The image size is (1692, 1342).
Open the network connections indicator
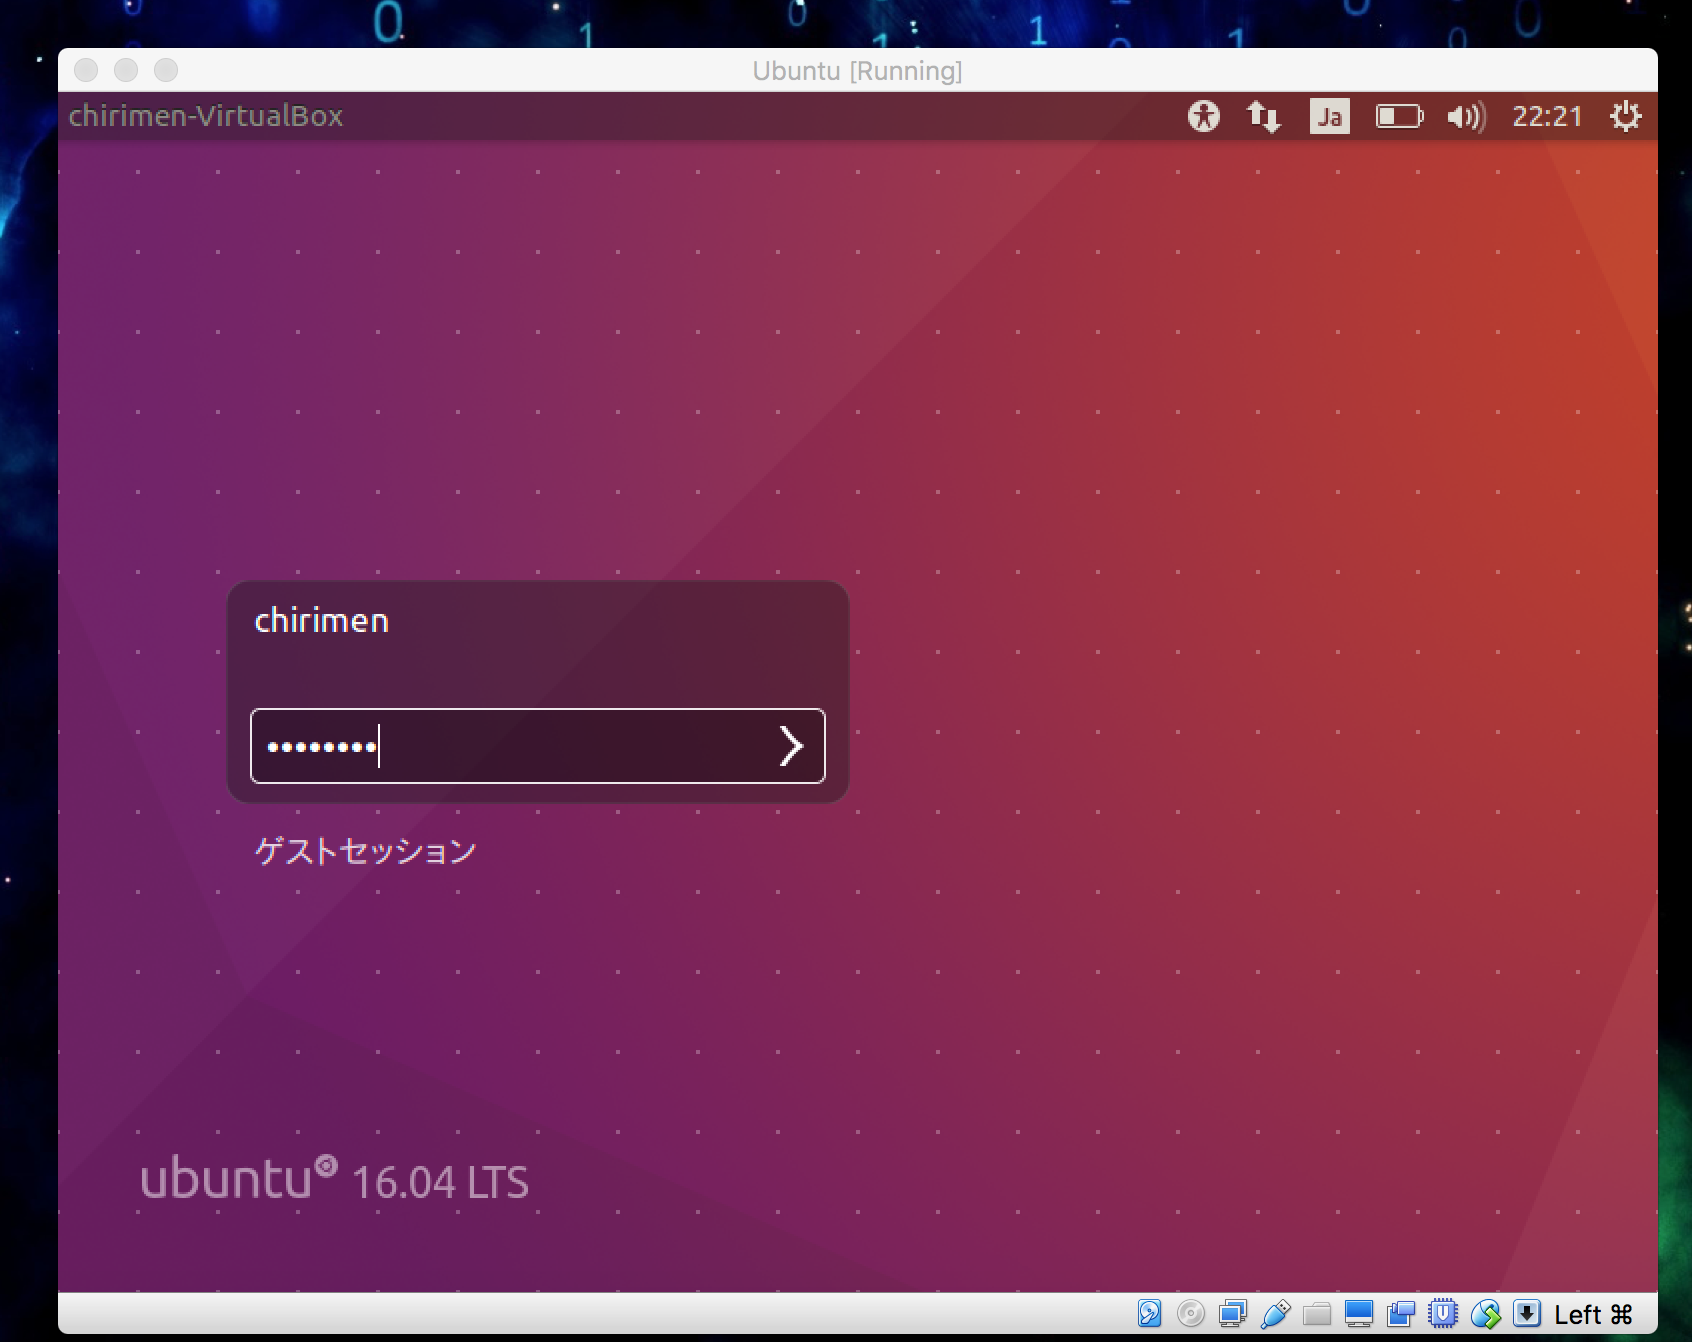1263,117
